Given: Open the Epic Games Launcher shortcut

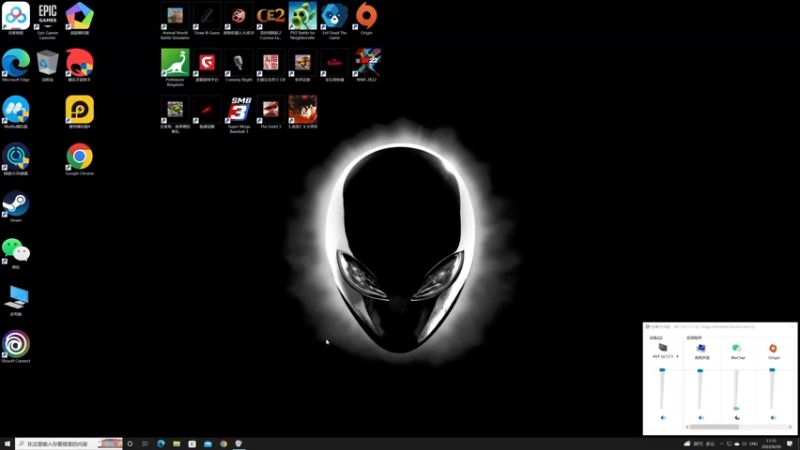Looking at the screenshot, I should pyautogui.click(x=47, y=19).
